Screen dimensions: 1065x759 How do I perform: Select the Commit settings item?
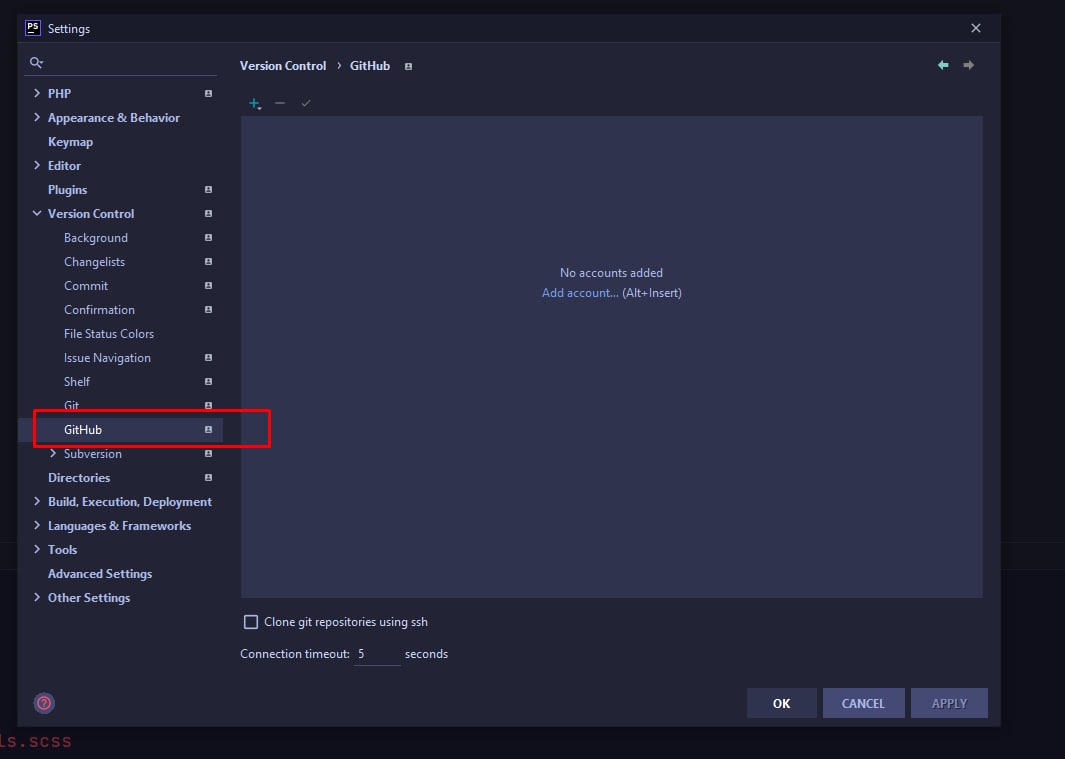(x=86, y=285)
